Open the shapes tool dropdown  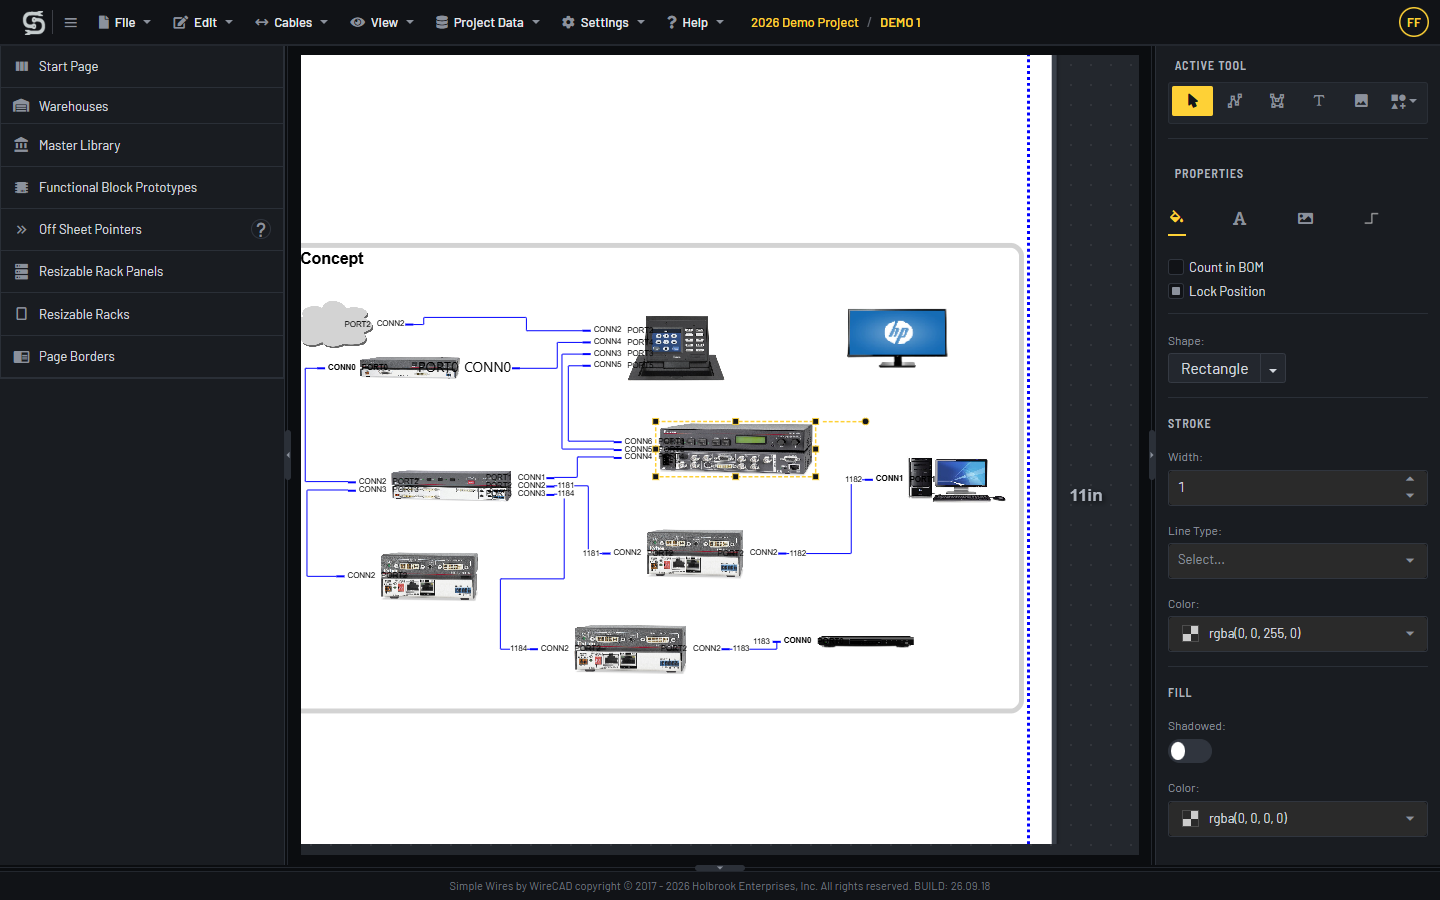click(x=1403, y=101)
